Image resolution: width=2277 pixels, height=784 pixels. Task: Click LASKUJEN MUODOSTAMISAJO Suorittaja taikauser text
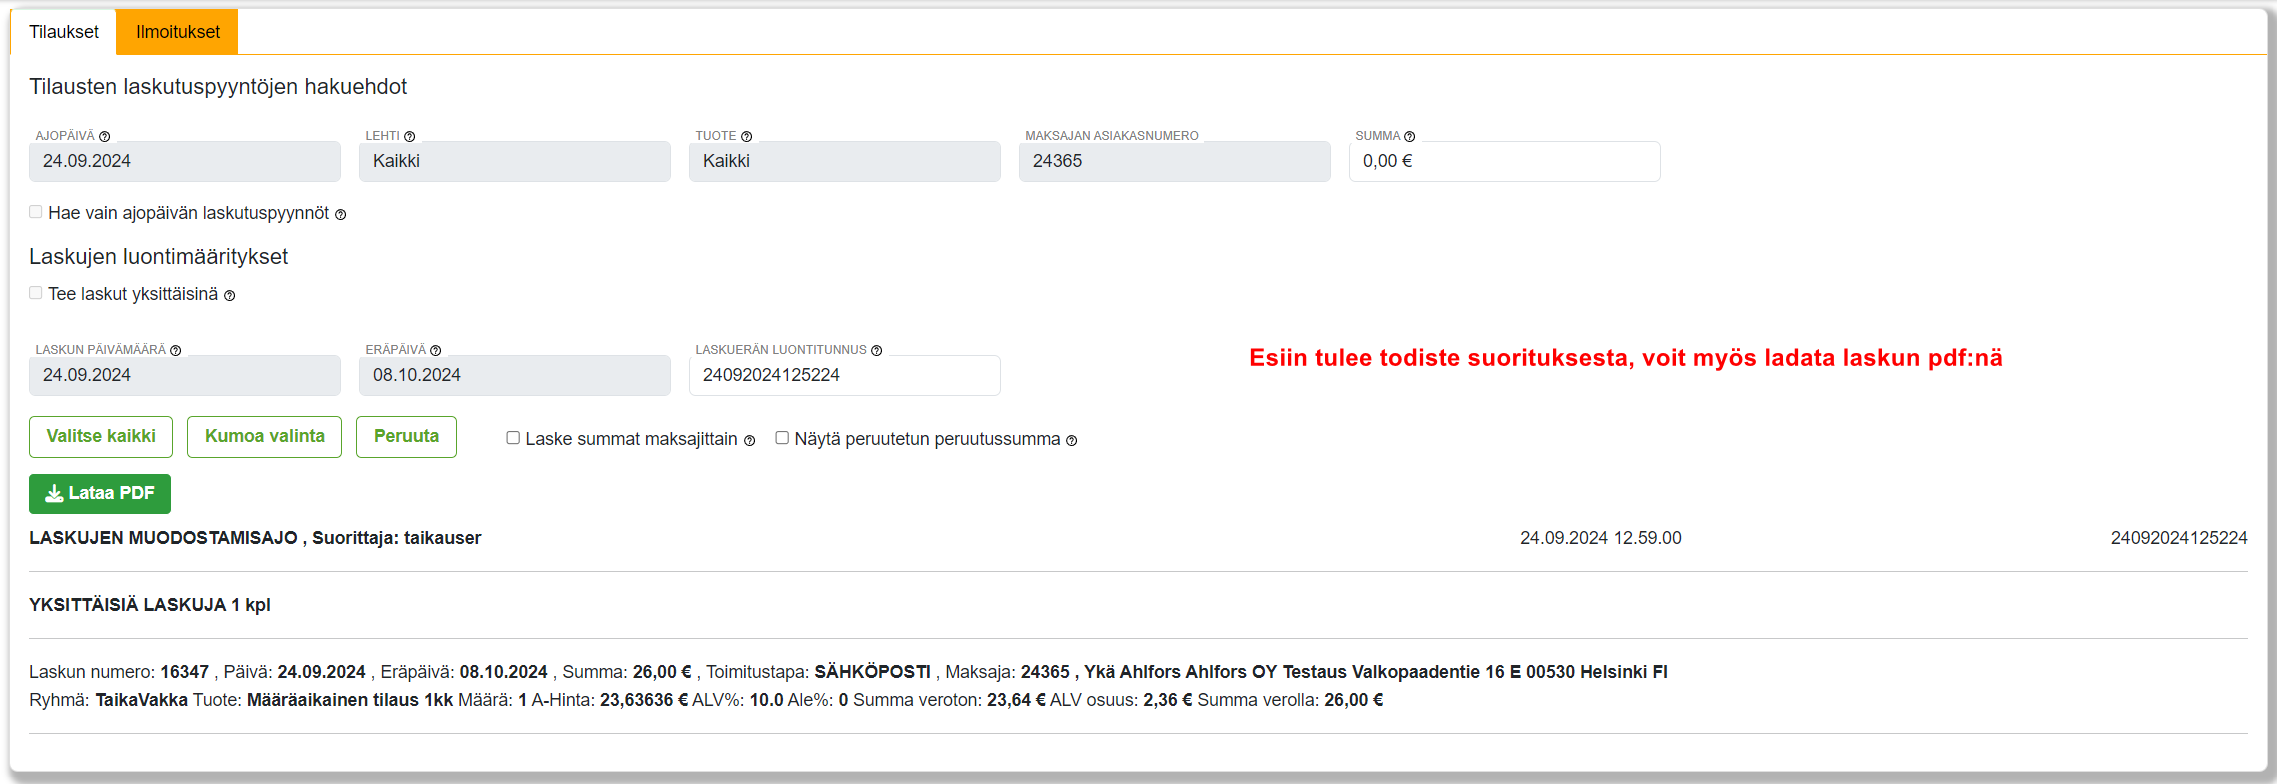point(255,538)
